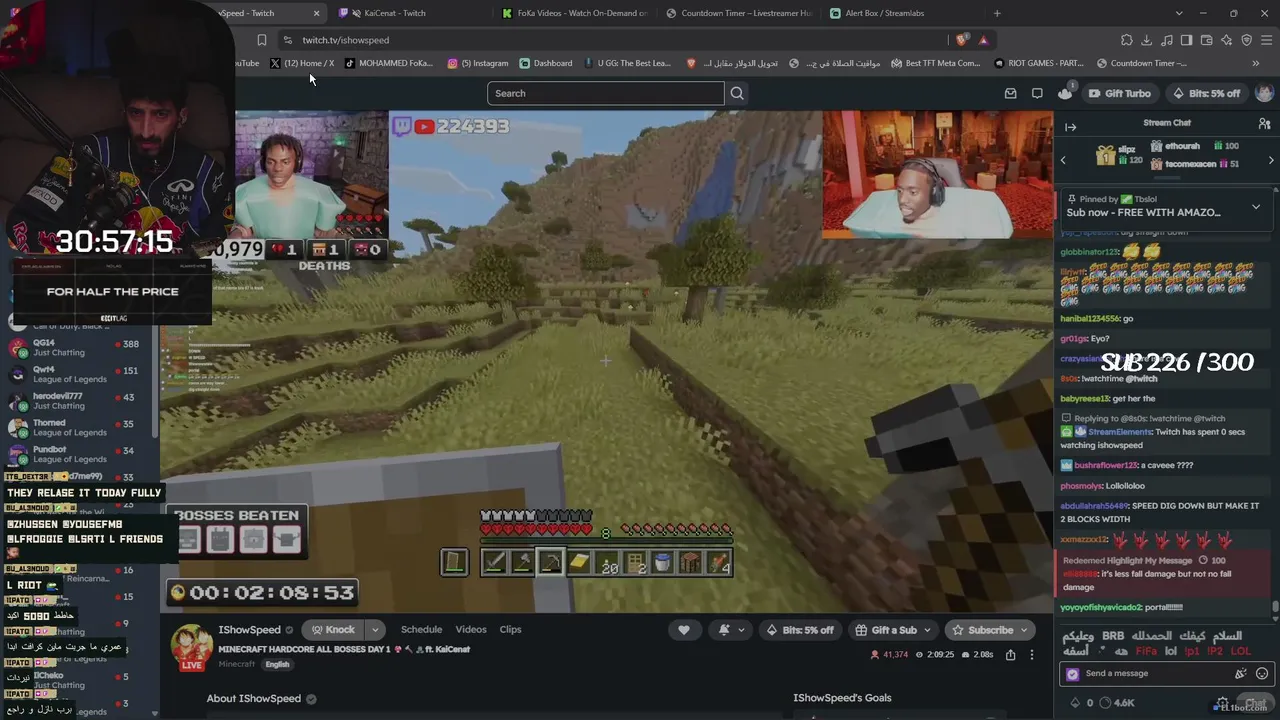Screen dimensions: 1280x720
Task: Open the browser tab search chevron
Action: [x=1179, y=13]
